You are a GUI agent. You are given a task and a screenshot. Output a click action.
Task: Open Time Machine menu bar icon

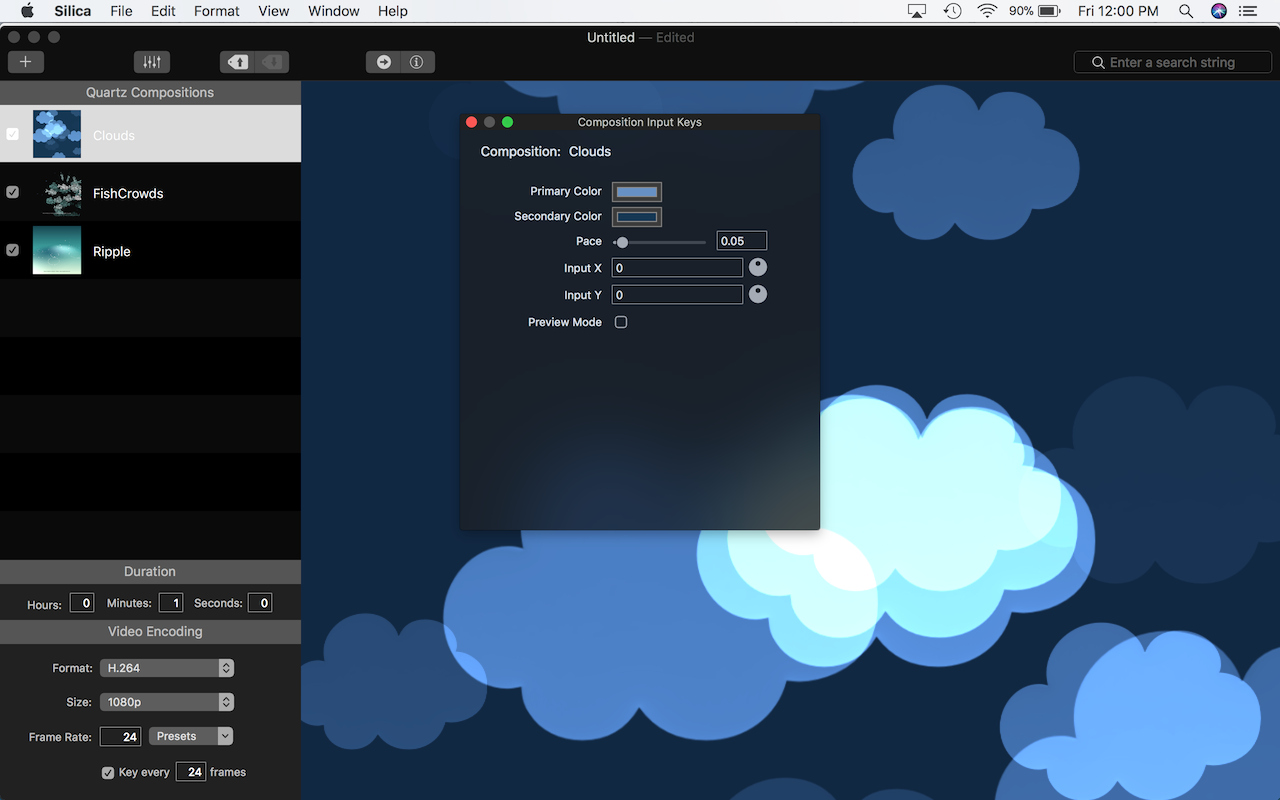[952, 11]
